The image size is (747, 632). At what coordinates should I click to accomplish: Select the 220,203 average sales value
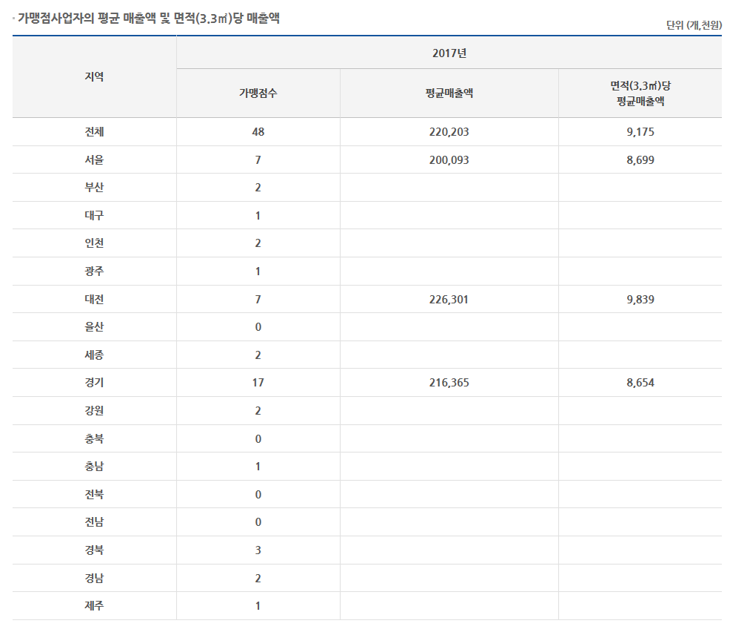click(448, 132)
